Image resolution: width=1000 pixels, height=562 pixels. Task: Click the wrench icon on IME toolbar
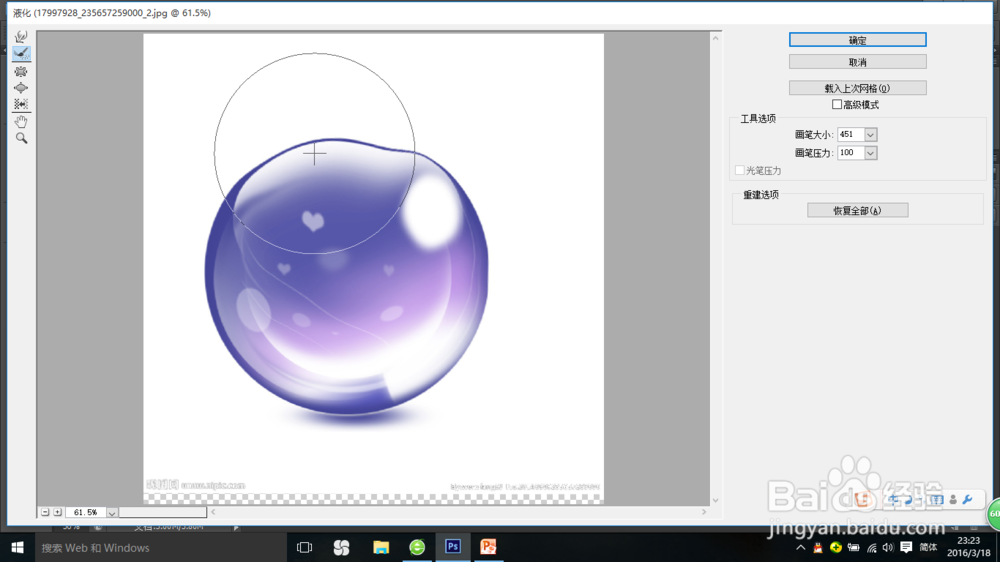pyautogui.click(x=967, y=500)
